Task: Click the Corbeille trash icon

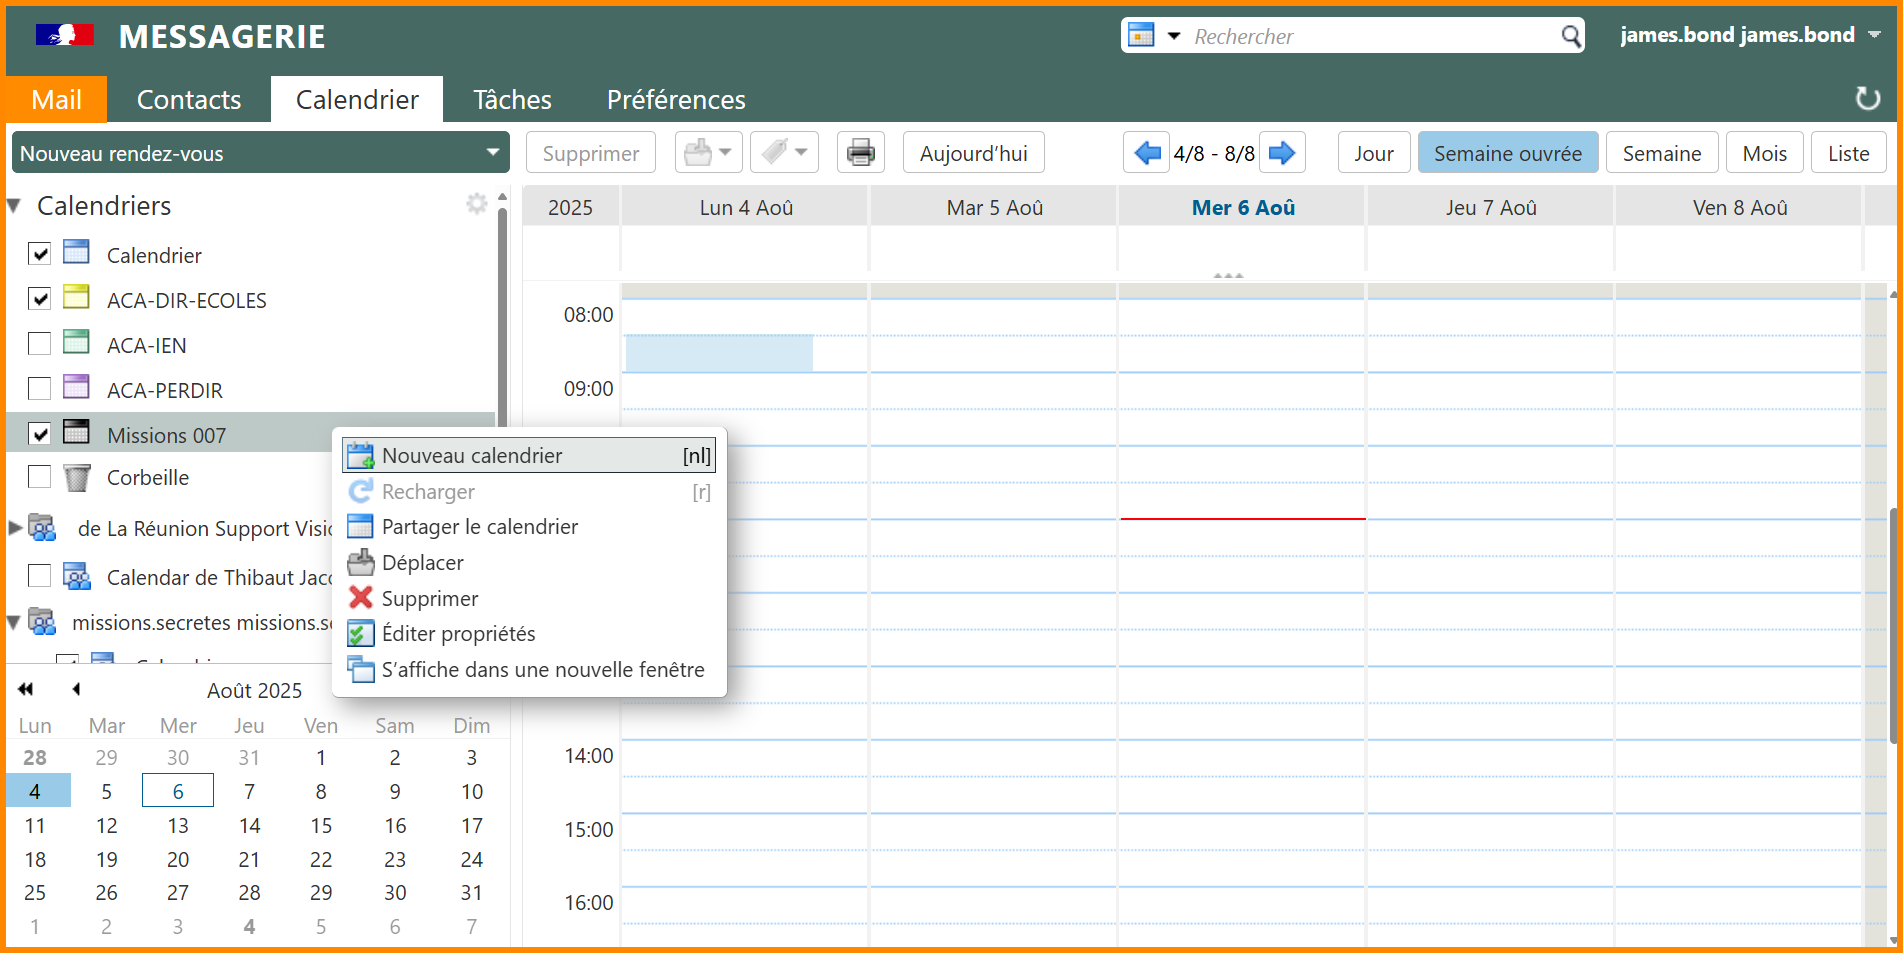Action: 77,478
